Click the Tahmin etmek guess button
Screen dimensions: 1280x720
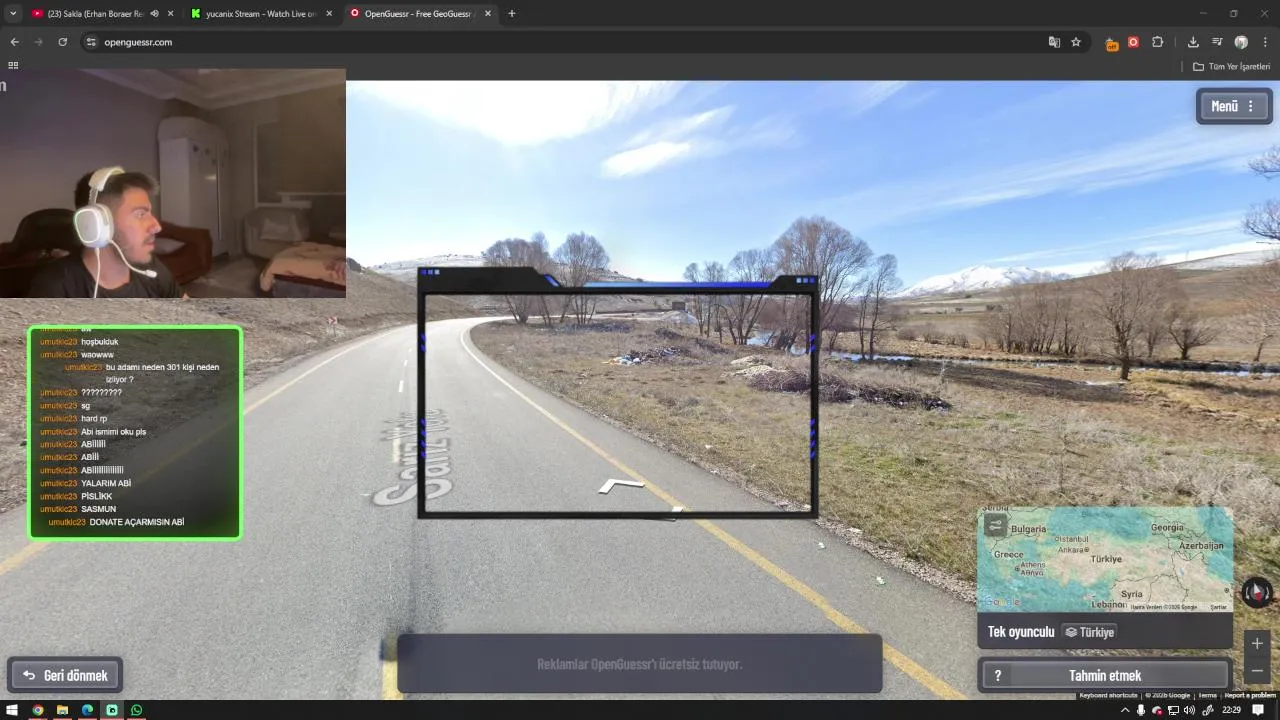coord(1104,675)
